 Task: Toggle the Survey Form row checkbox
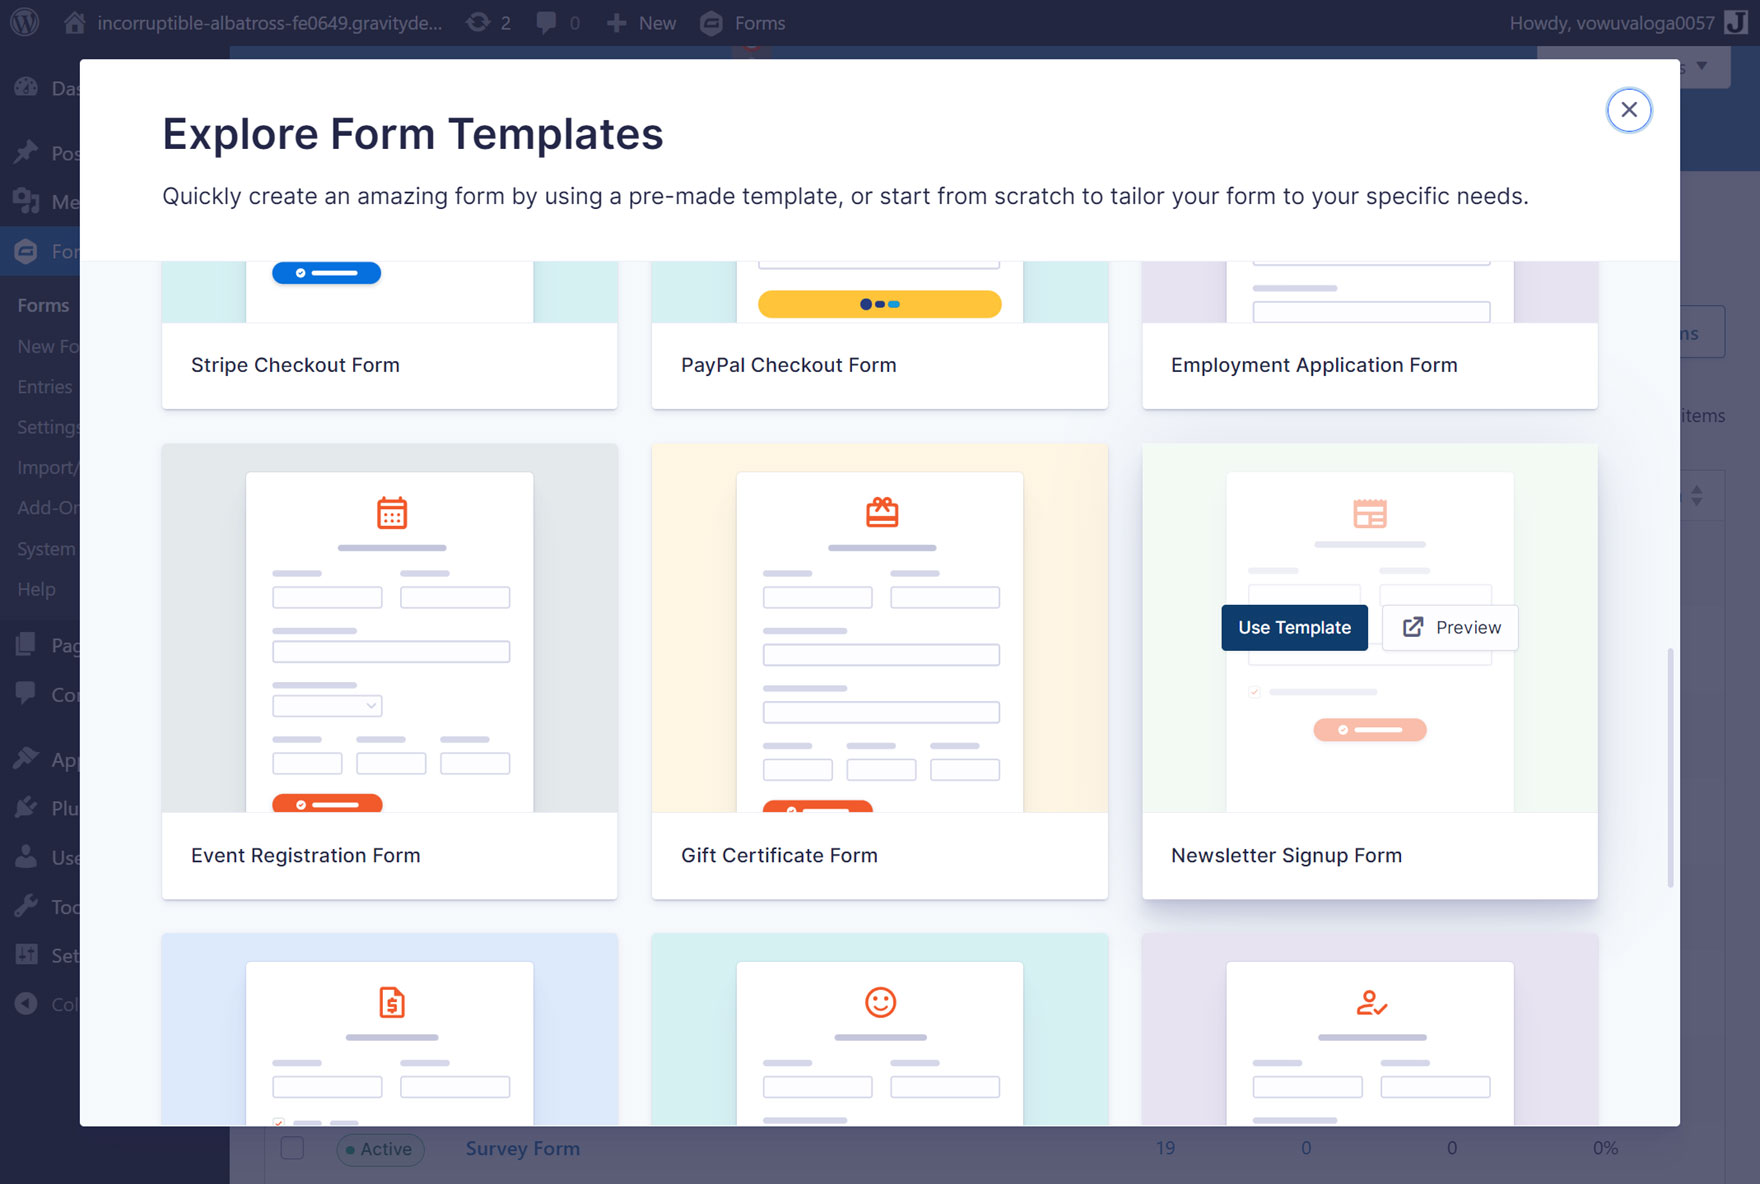click(292, 1148)
